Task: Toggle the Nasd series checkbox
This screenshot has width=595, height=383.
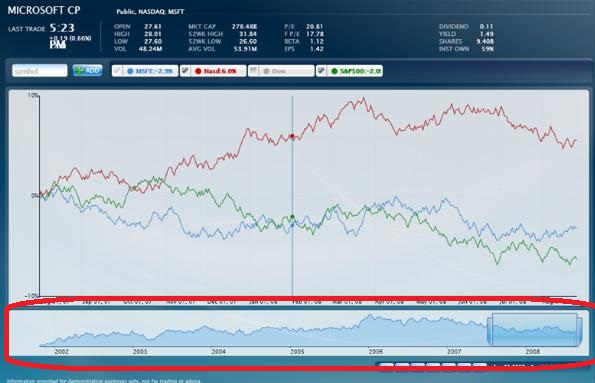Action: pyautogui.click(x=185, y=71)
